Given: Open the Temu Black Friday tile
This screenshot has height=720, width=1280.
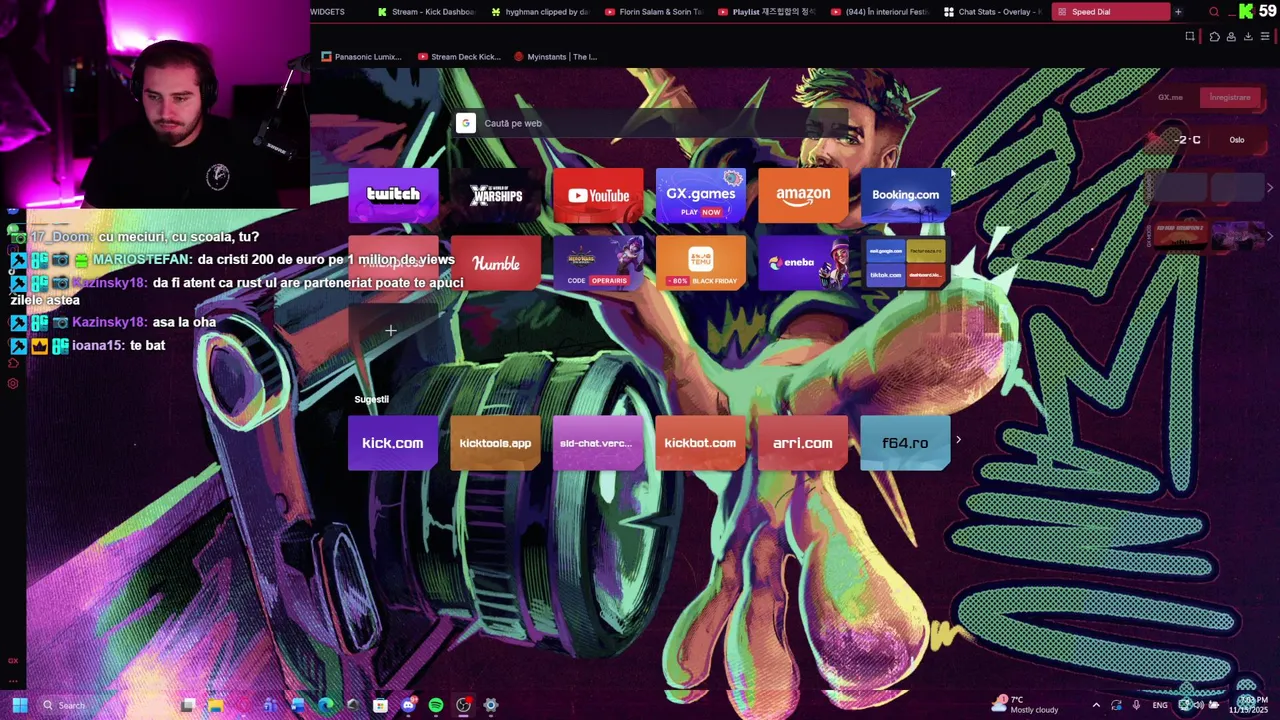Looking at the screenshot, I should [x=700, y=263].
